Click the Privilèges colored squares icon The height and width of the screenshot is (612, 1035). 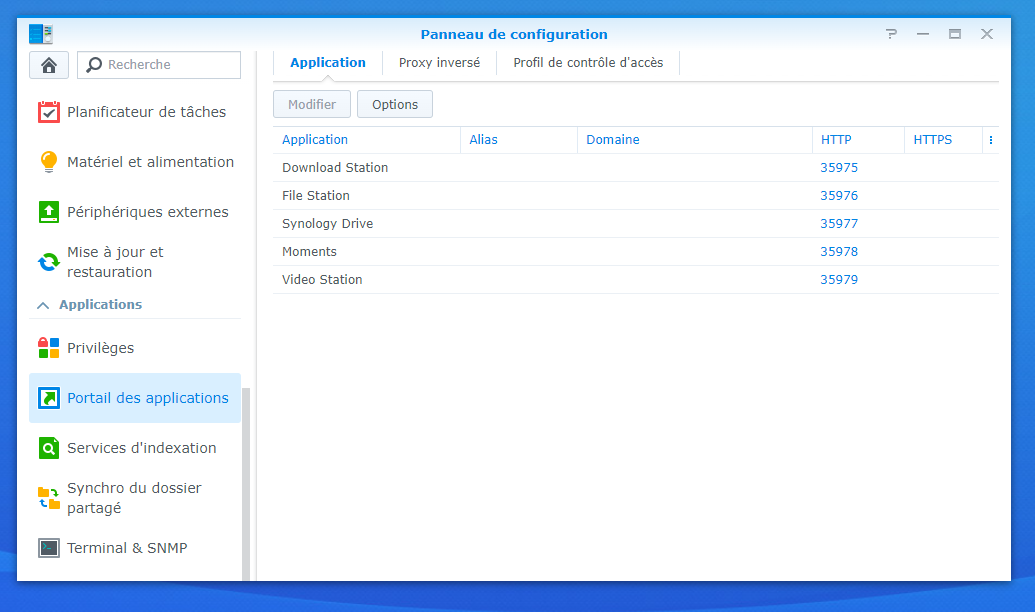click(x=49, y=348)
